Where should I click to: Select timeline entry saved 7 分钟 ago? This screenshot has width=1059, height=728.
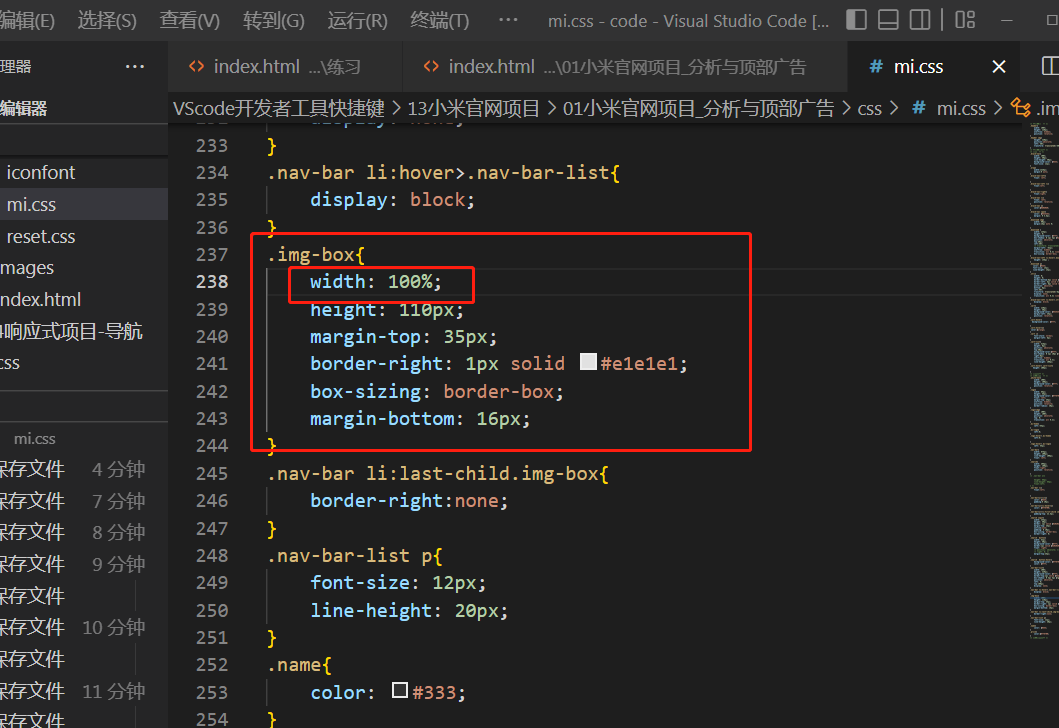(84, 500)
